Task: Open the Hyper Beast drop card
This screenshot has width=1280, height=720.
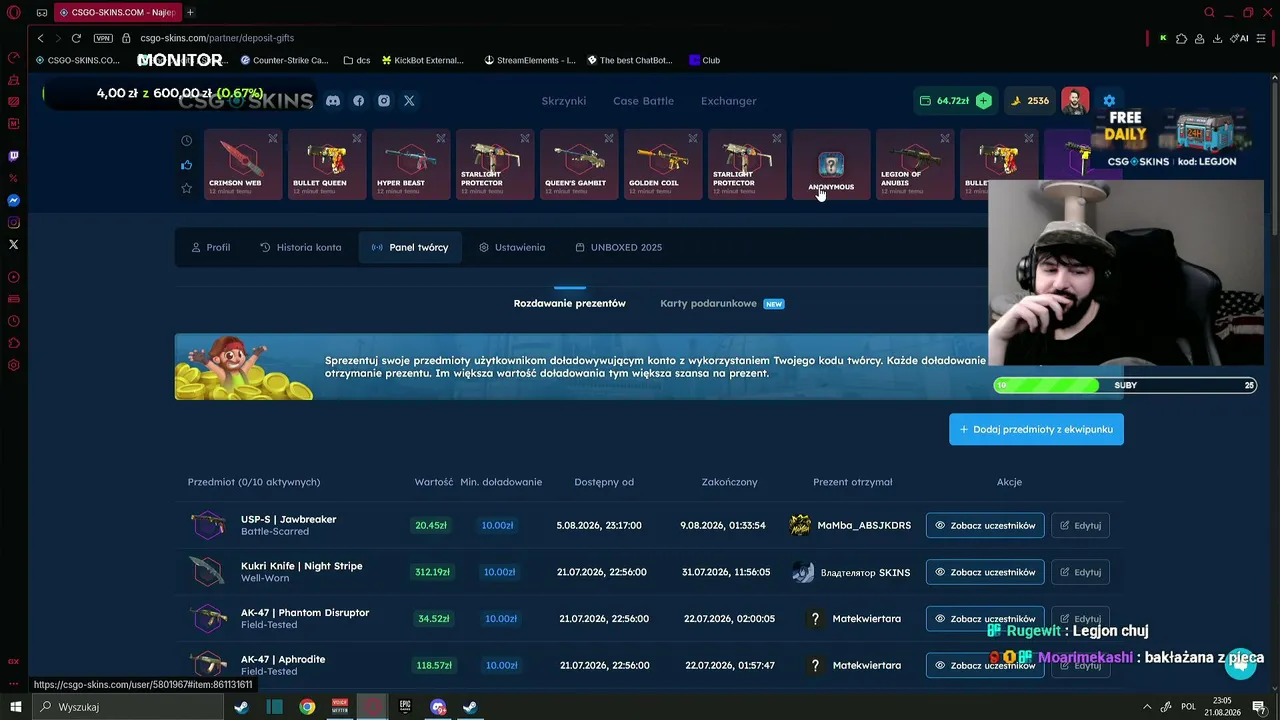Action: pos(411,165)
